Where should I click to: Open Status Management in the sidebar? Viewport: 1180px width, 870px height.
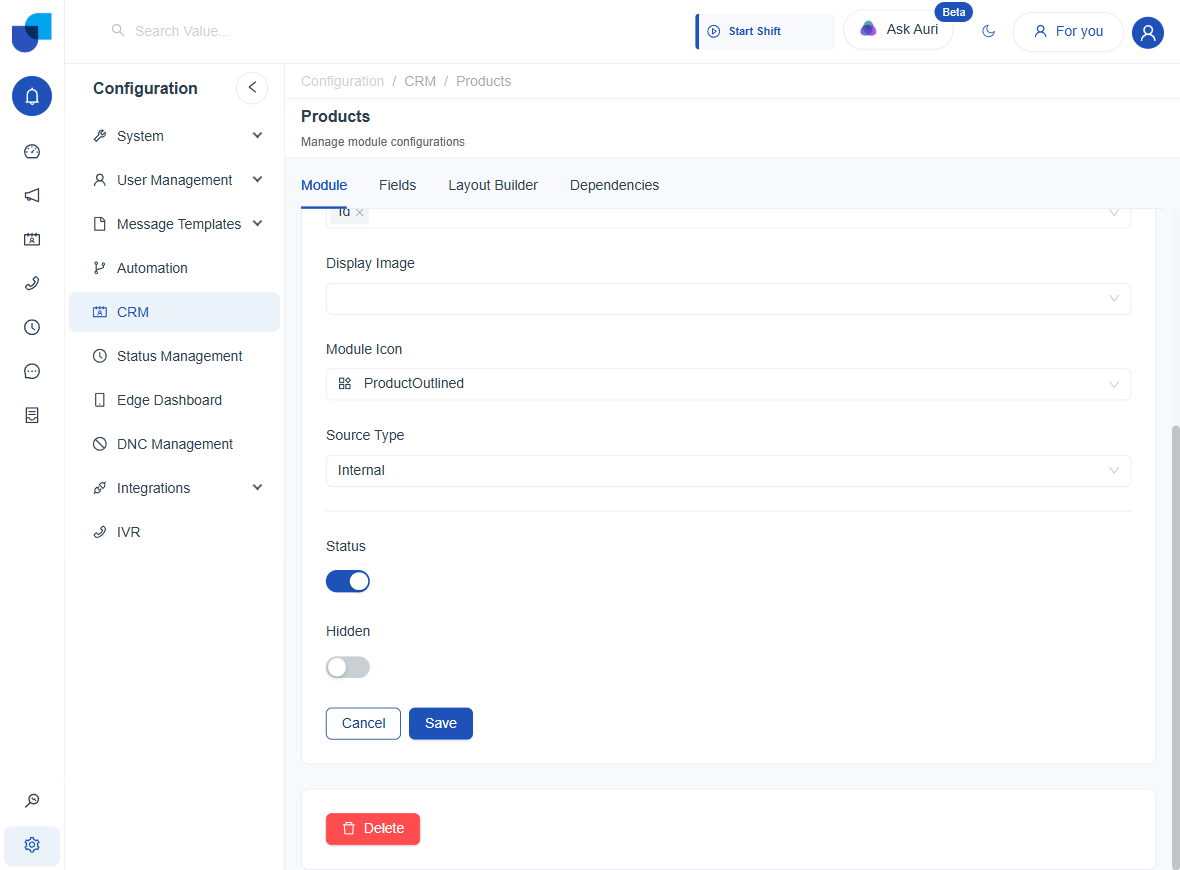click(x=175, y=356)
